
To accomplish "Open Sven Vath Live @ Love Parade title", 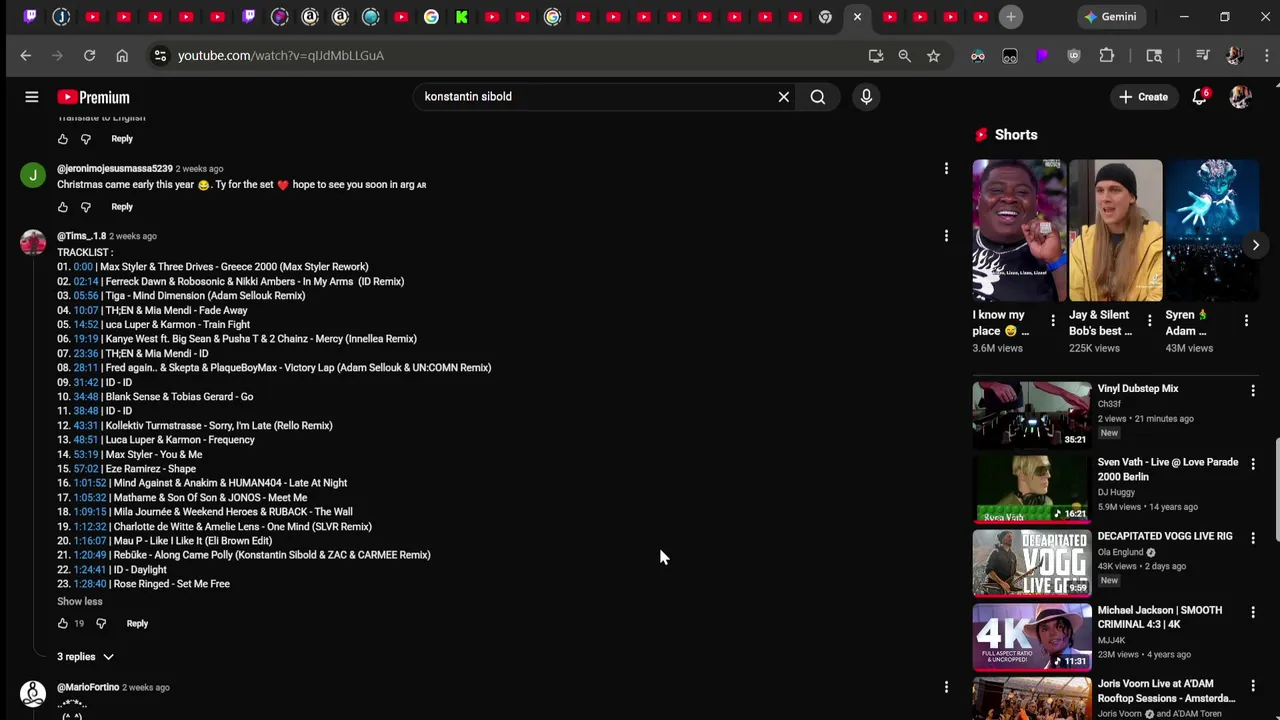I will pyautogui.click(x=1167, y=470).
